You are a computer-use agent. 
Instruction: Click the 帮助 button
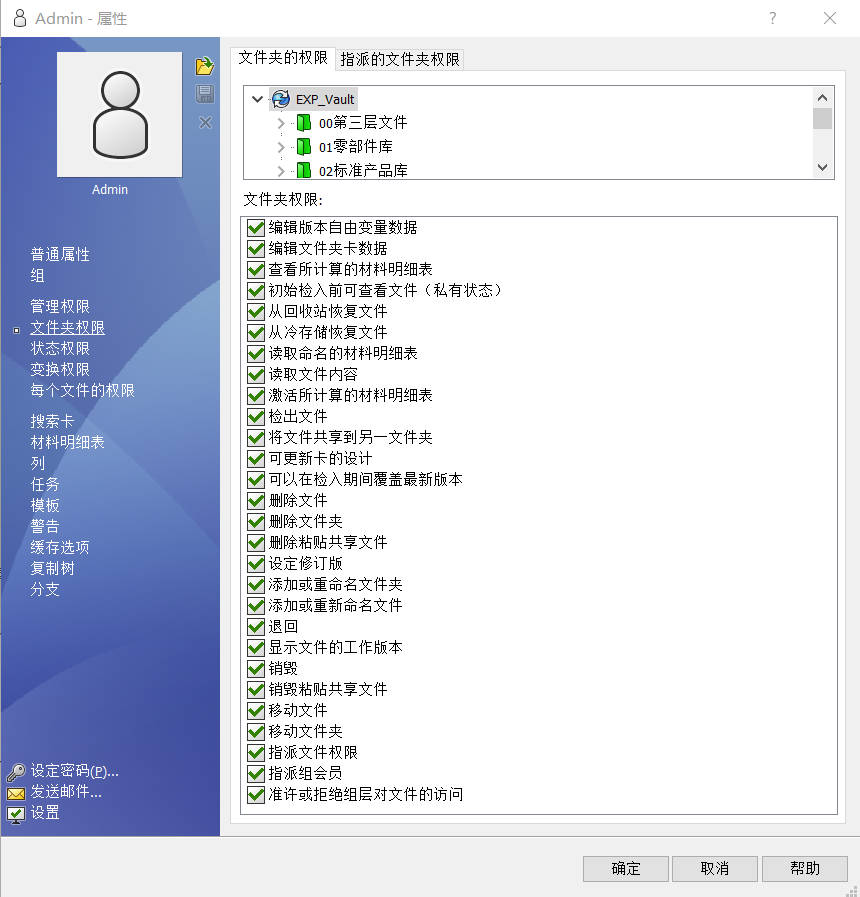point(804,869)
